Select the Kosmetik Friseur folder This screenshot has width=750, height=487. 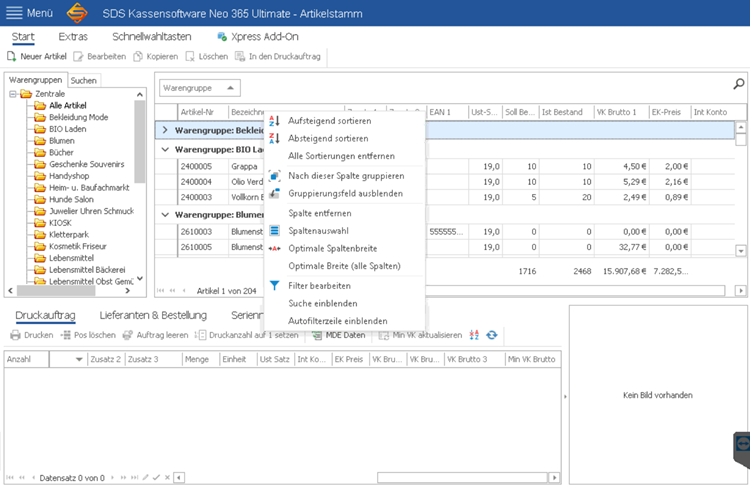77,246
